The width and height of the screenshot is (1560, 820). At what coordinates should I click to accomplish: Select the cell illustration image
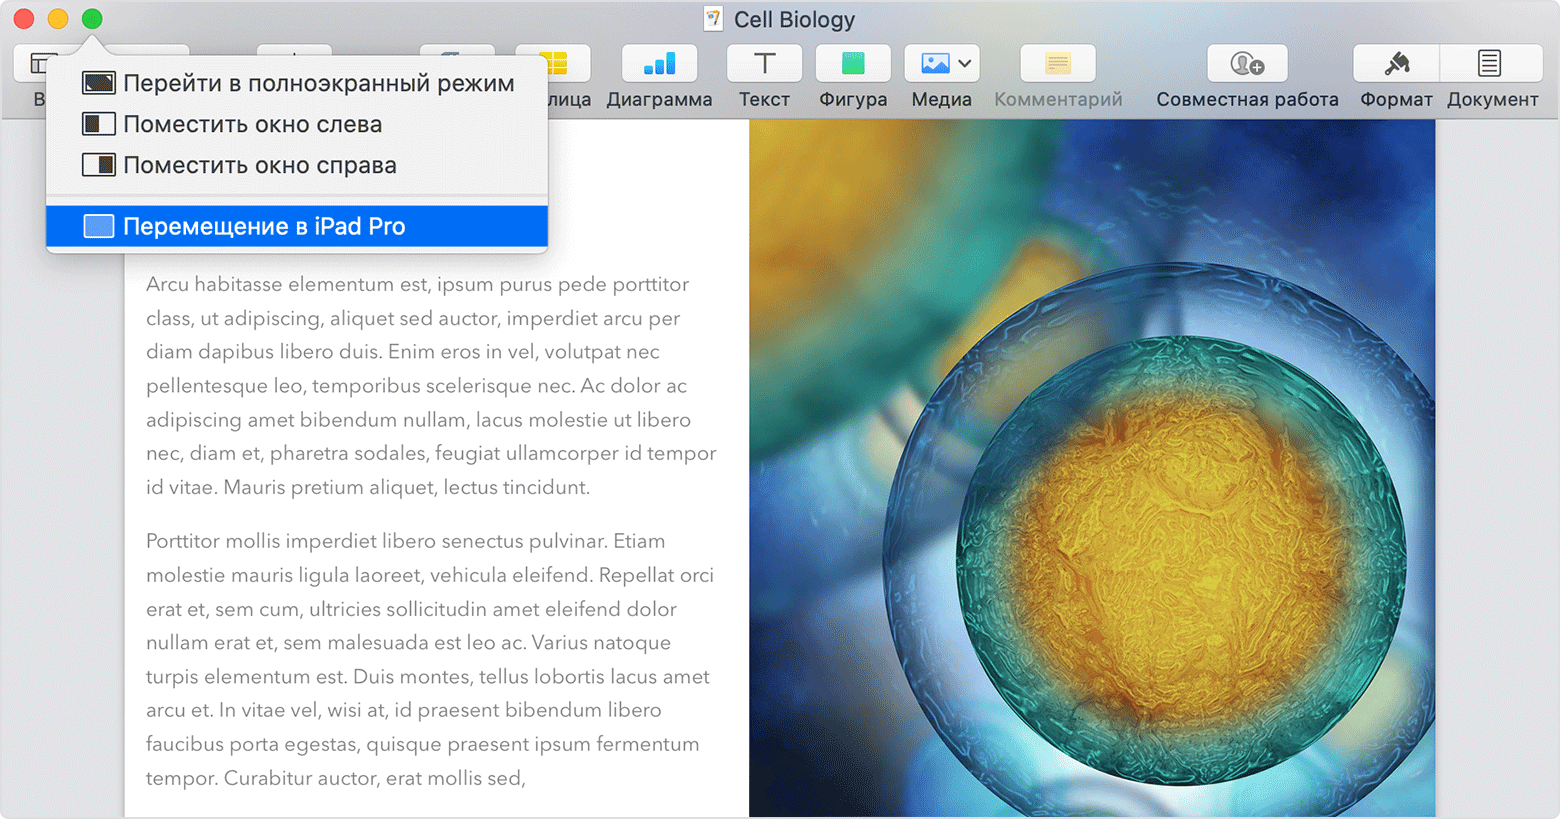1092,468
